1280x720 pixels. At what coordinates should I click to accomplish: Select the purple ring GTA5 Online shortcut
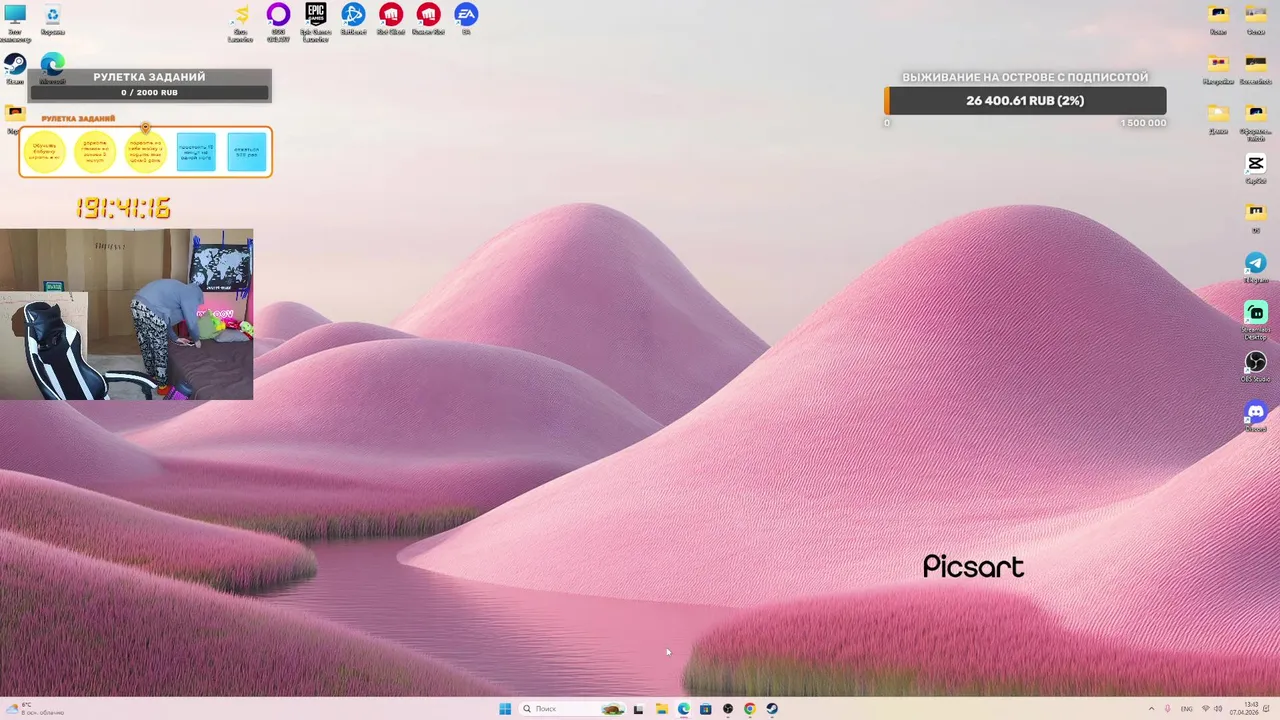click(278, 22)
